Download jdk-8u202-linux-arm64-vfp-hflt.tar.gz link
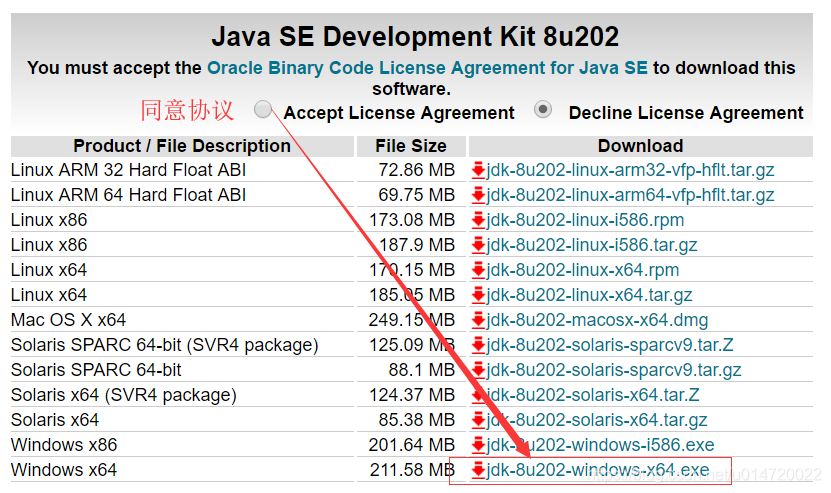 (x=630, y=195)
